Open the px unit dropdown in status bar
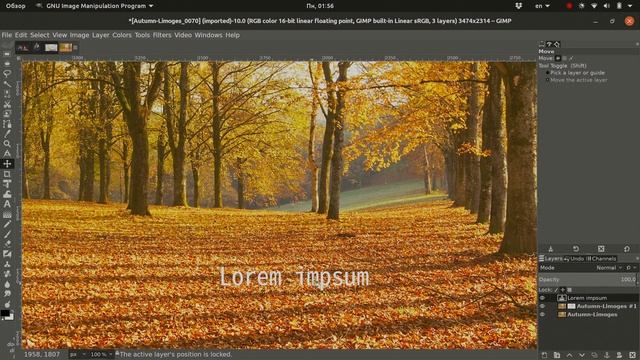640x360 pixels. [77, 354]
